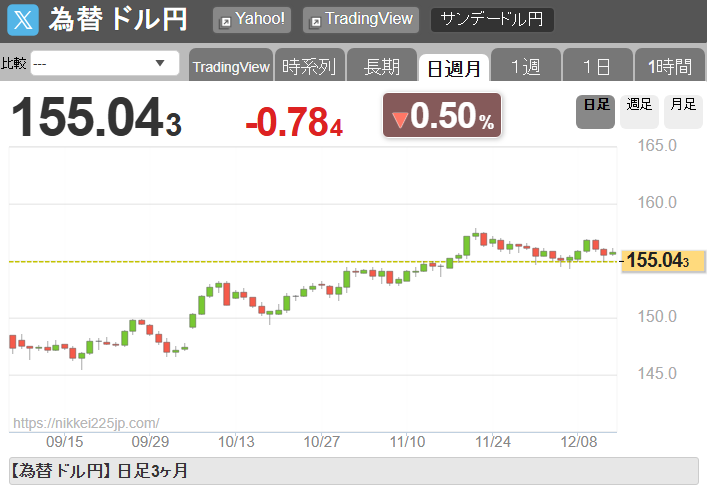
Task: Click the 10/13 date label
Action: (236, 442)
